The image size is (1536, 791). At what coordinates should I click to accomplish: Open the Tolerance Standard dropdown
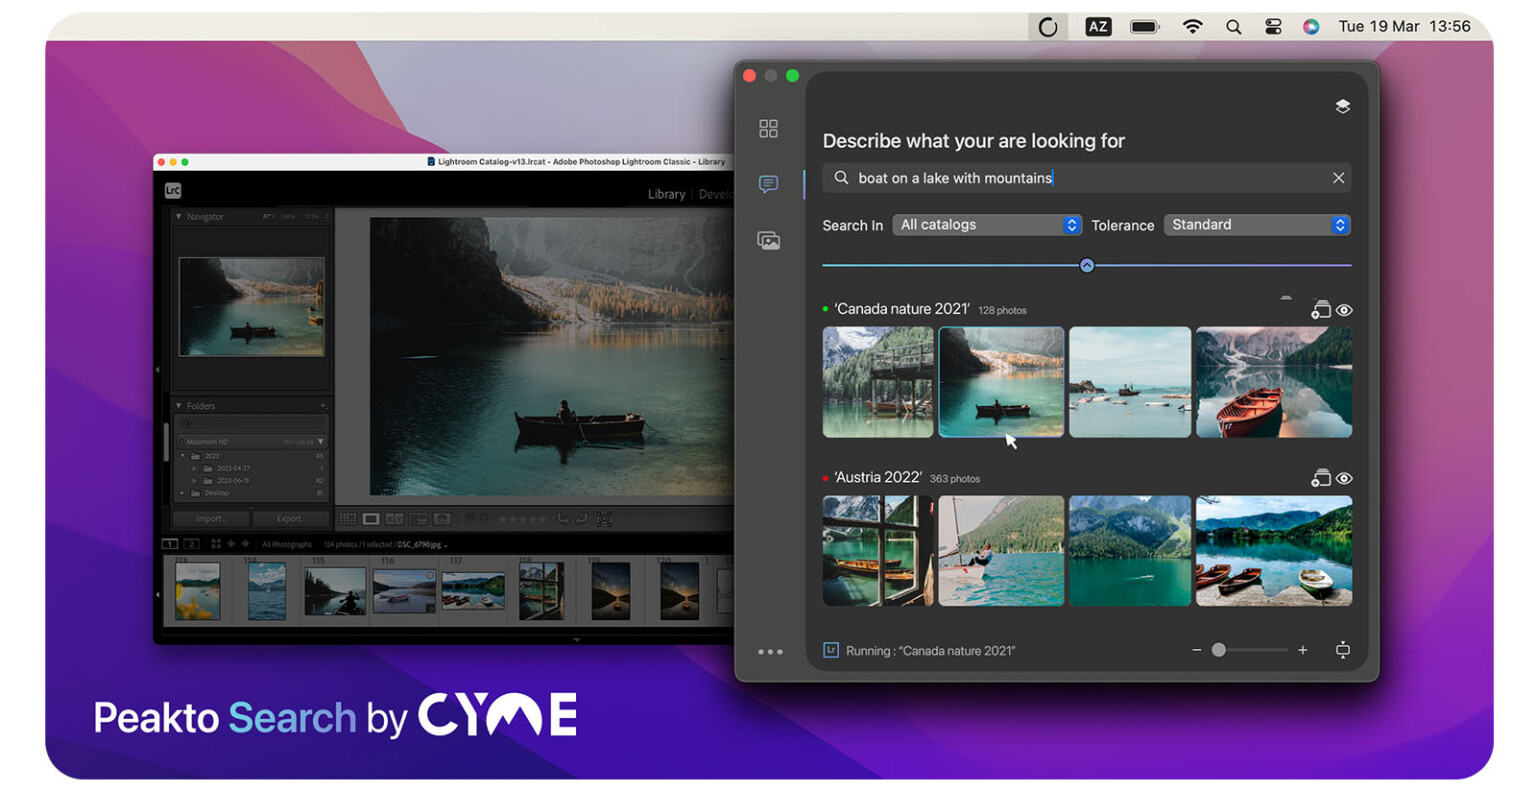1257,225
